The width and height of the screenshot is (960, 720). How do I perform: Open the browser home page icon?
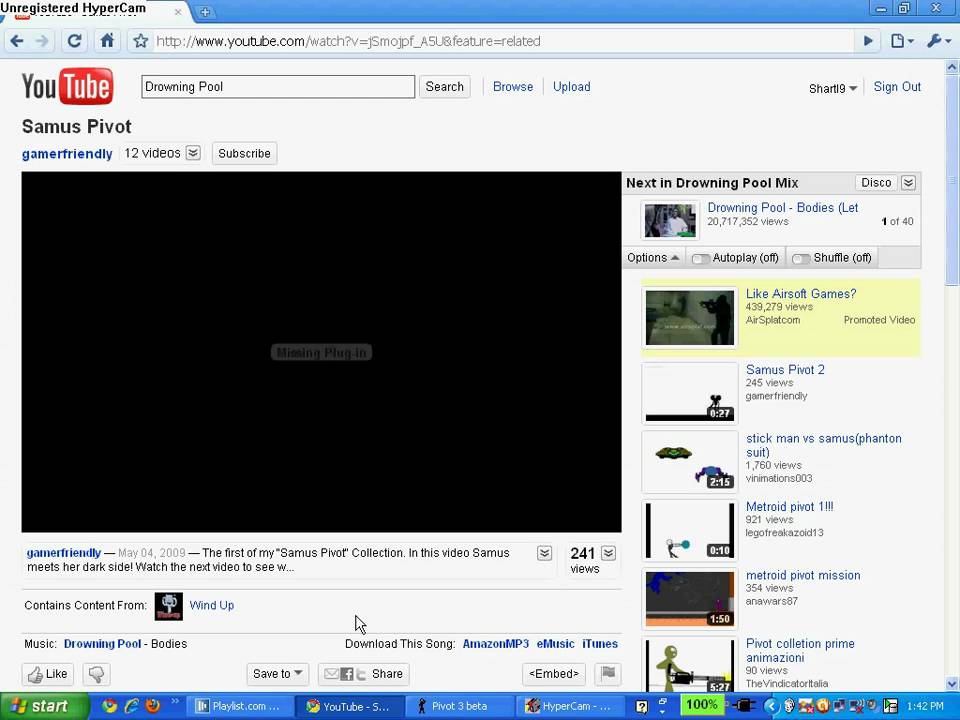click(107, 41)
